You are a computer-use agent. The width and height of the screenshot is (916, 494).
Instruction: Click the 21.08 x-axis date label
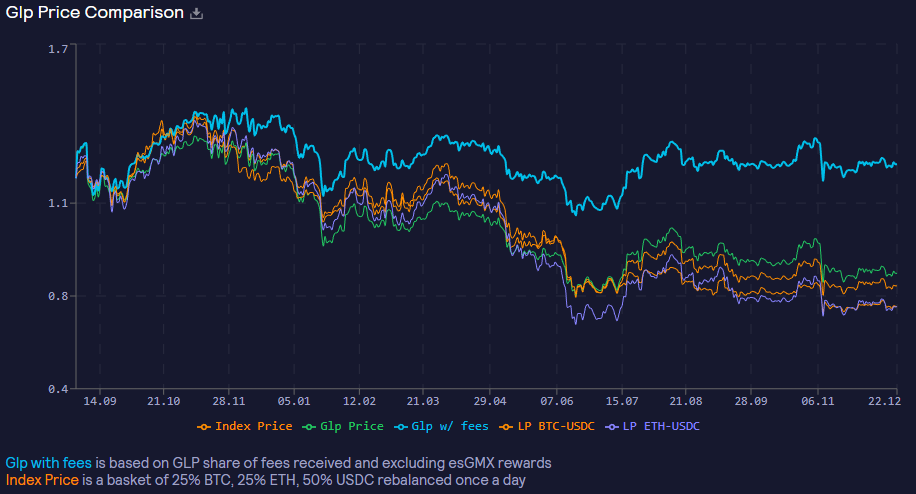tap(686, 401)
